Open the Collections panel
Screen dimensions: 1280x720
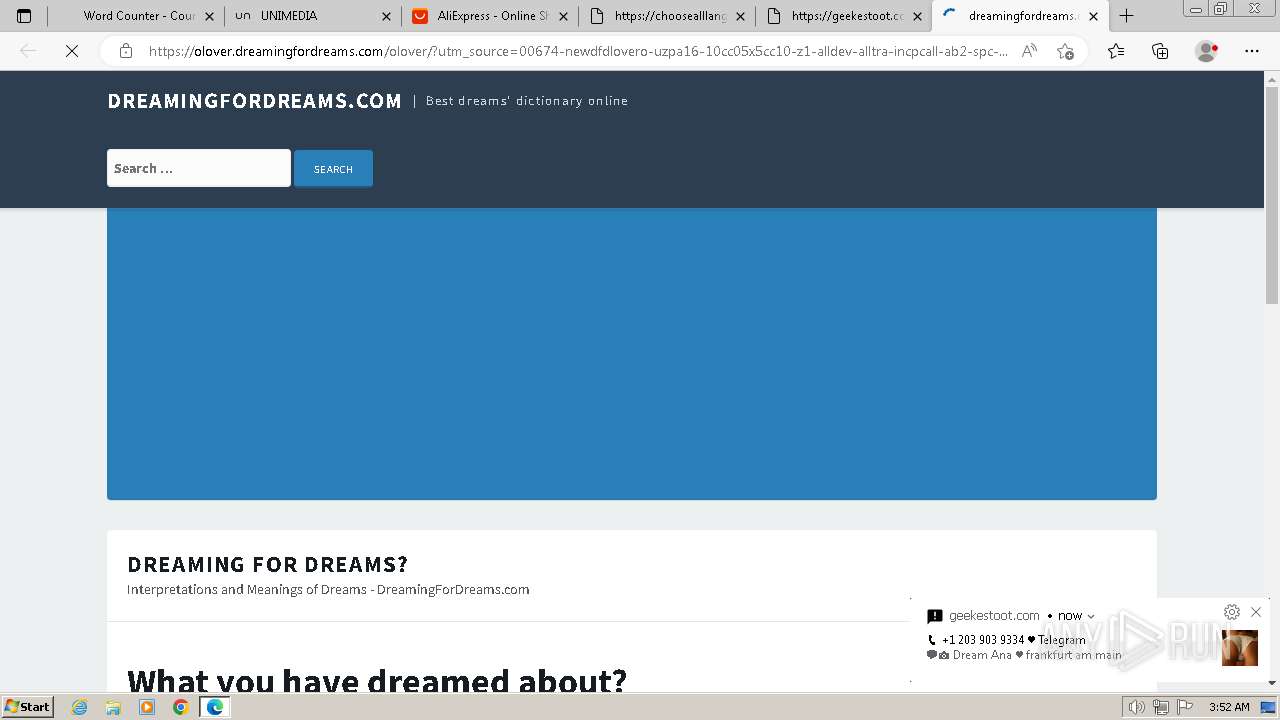(x=1160, y=51)
